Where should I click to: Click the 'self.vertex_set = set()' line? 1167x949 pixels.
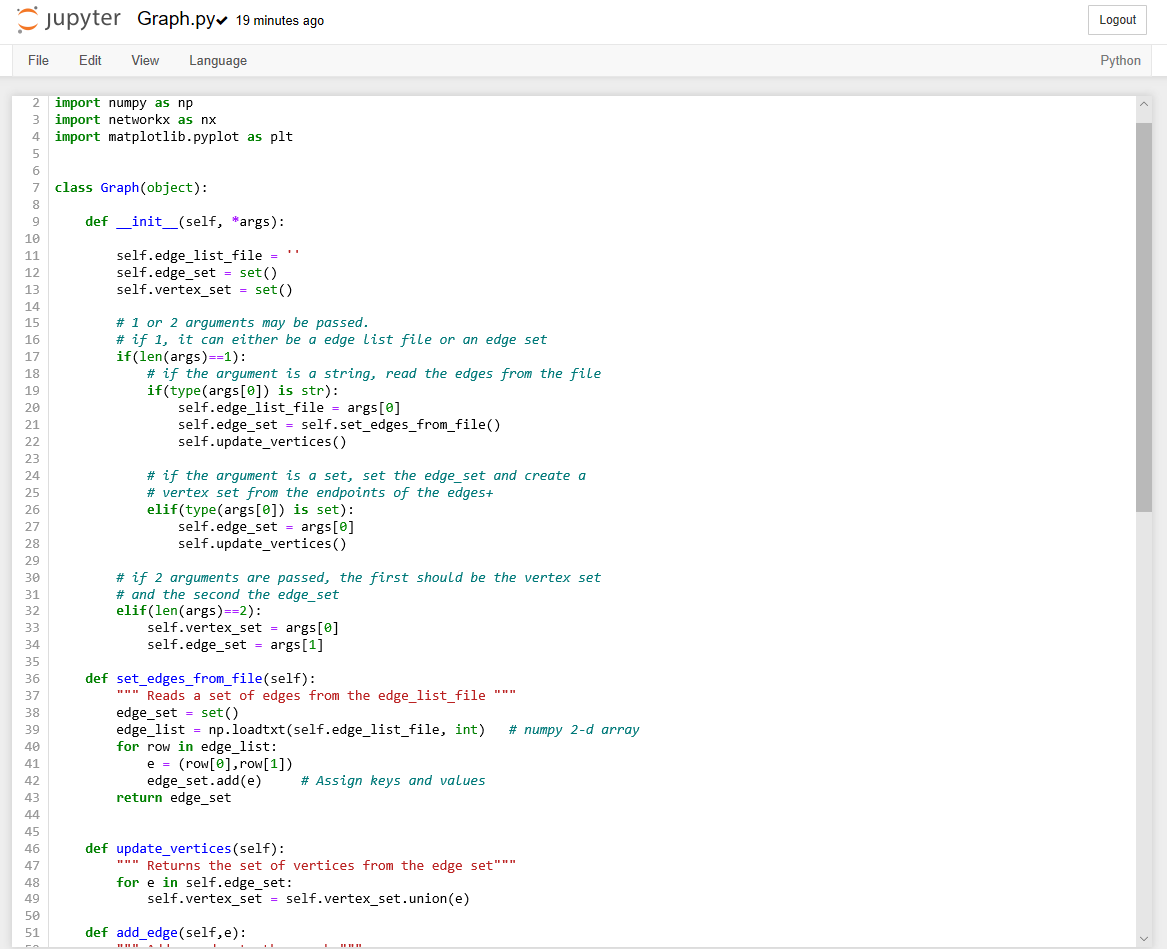pos(204,290)
